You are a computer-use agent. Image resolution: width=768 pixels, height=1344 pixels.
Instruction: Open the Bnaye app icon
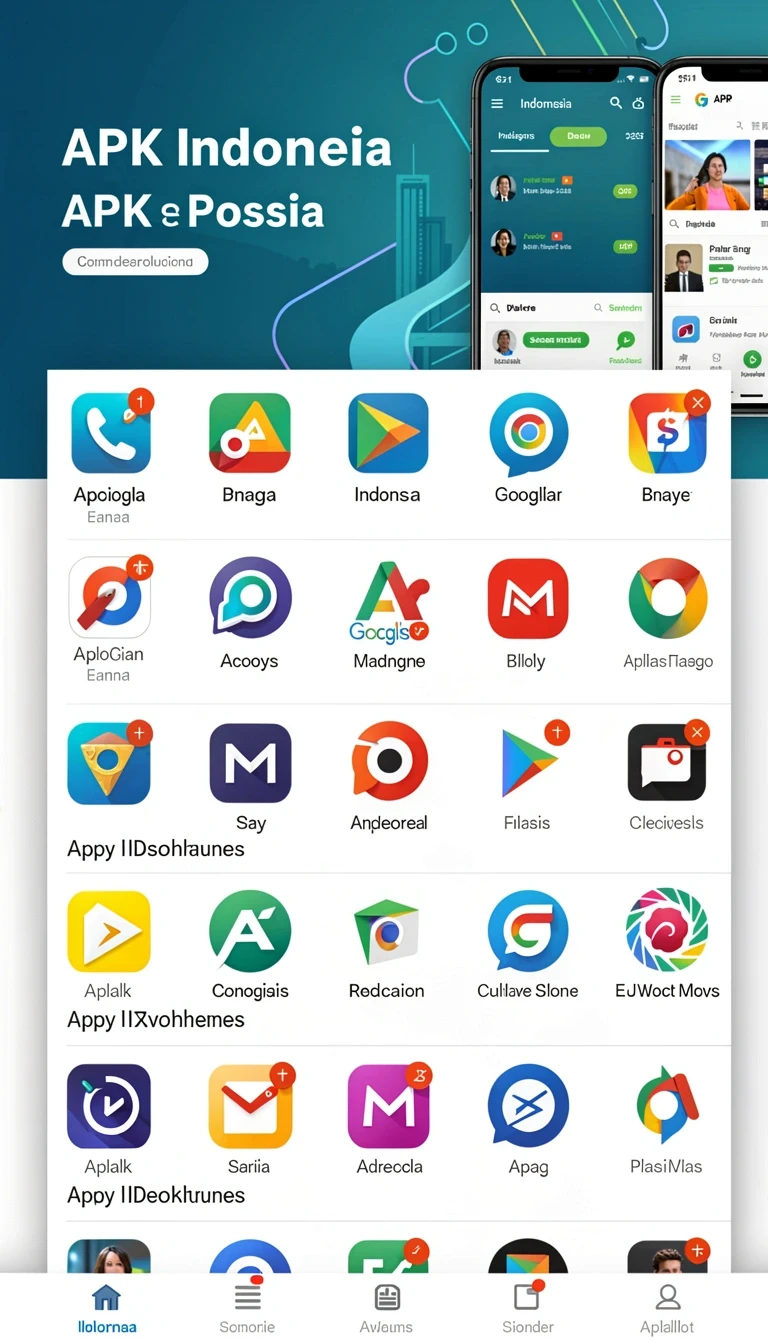click(x=667, y=433)
